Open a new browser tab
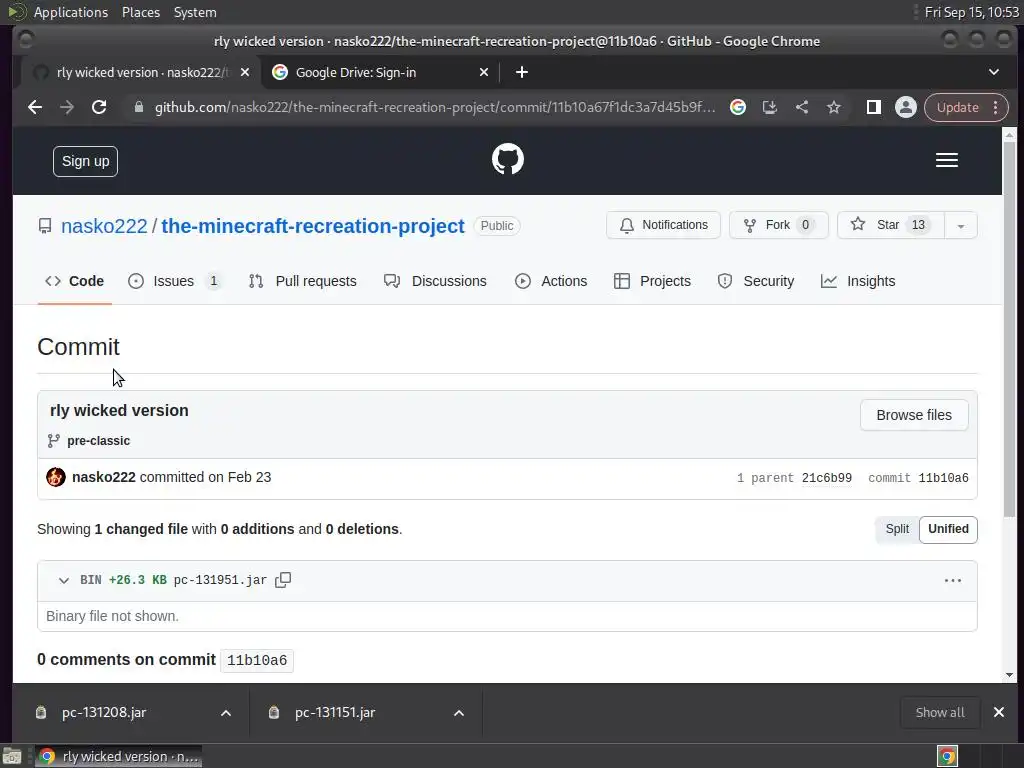Viewport: 1024px width, 768px height. [x=522, y=72]
